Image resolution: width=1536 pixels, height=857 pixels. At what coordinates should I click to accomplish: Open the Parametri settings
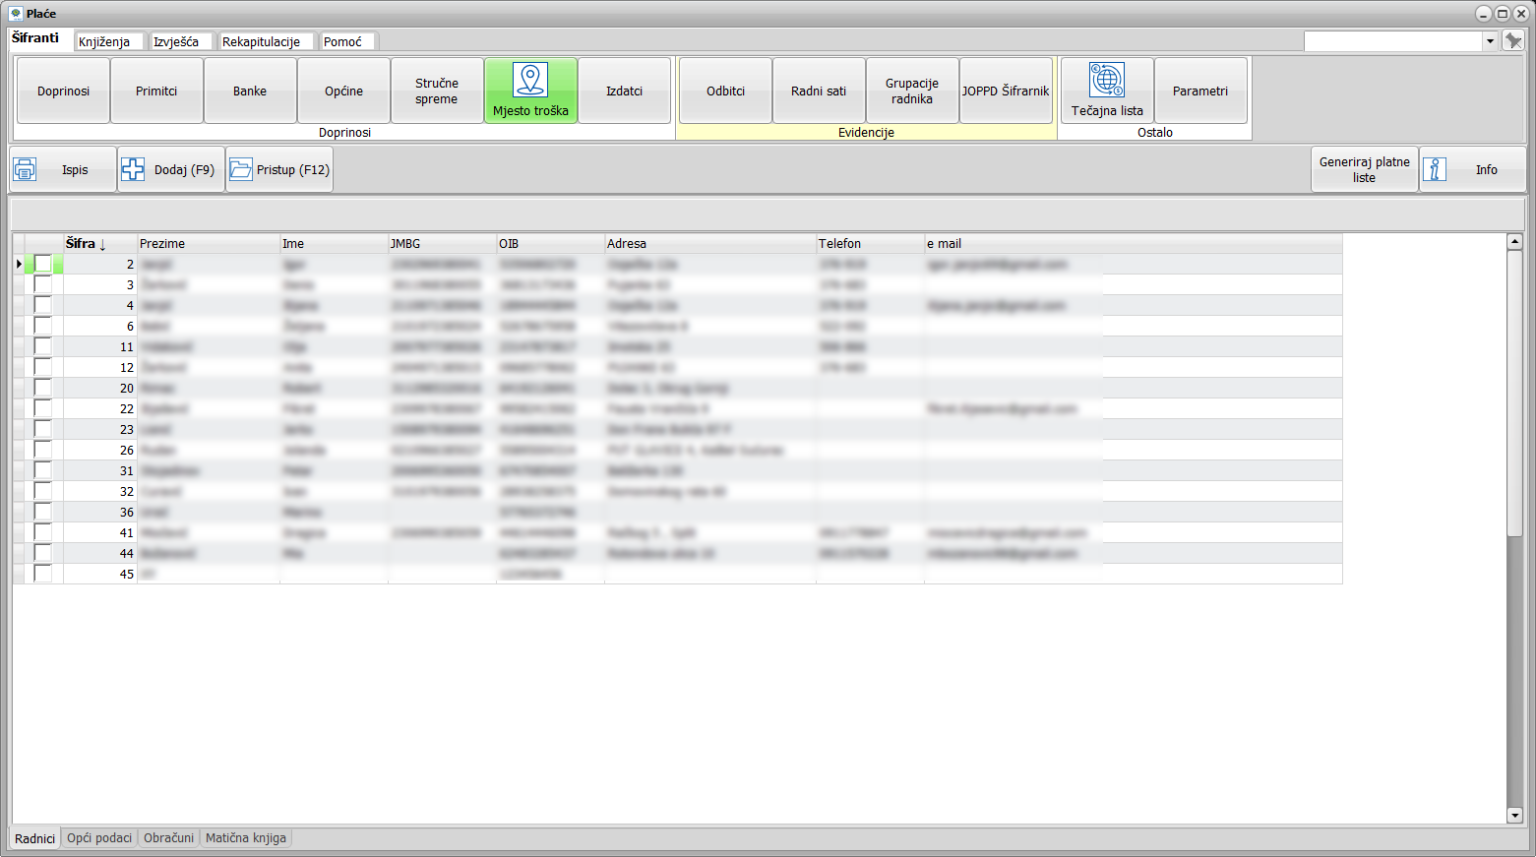pyautogui.click(x=1201, y=90)
